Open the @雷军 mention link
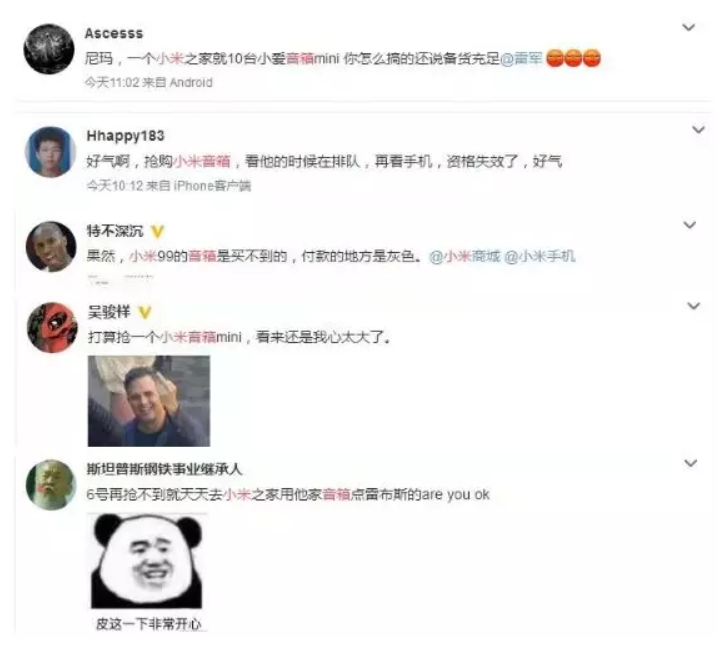Image resolution: width=720 pixels, height=647 pixels. pyautogui.click(x=521, y=59)
